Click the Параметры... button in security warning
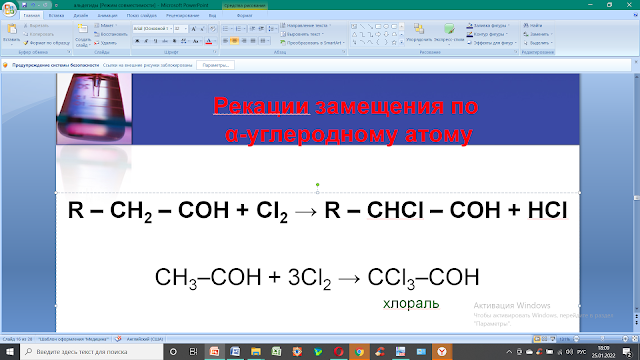The height and width of the screenshot is (360, 640). [x=216, y=65]
